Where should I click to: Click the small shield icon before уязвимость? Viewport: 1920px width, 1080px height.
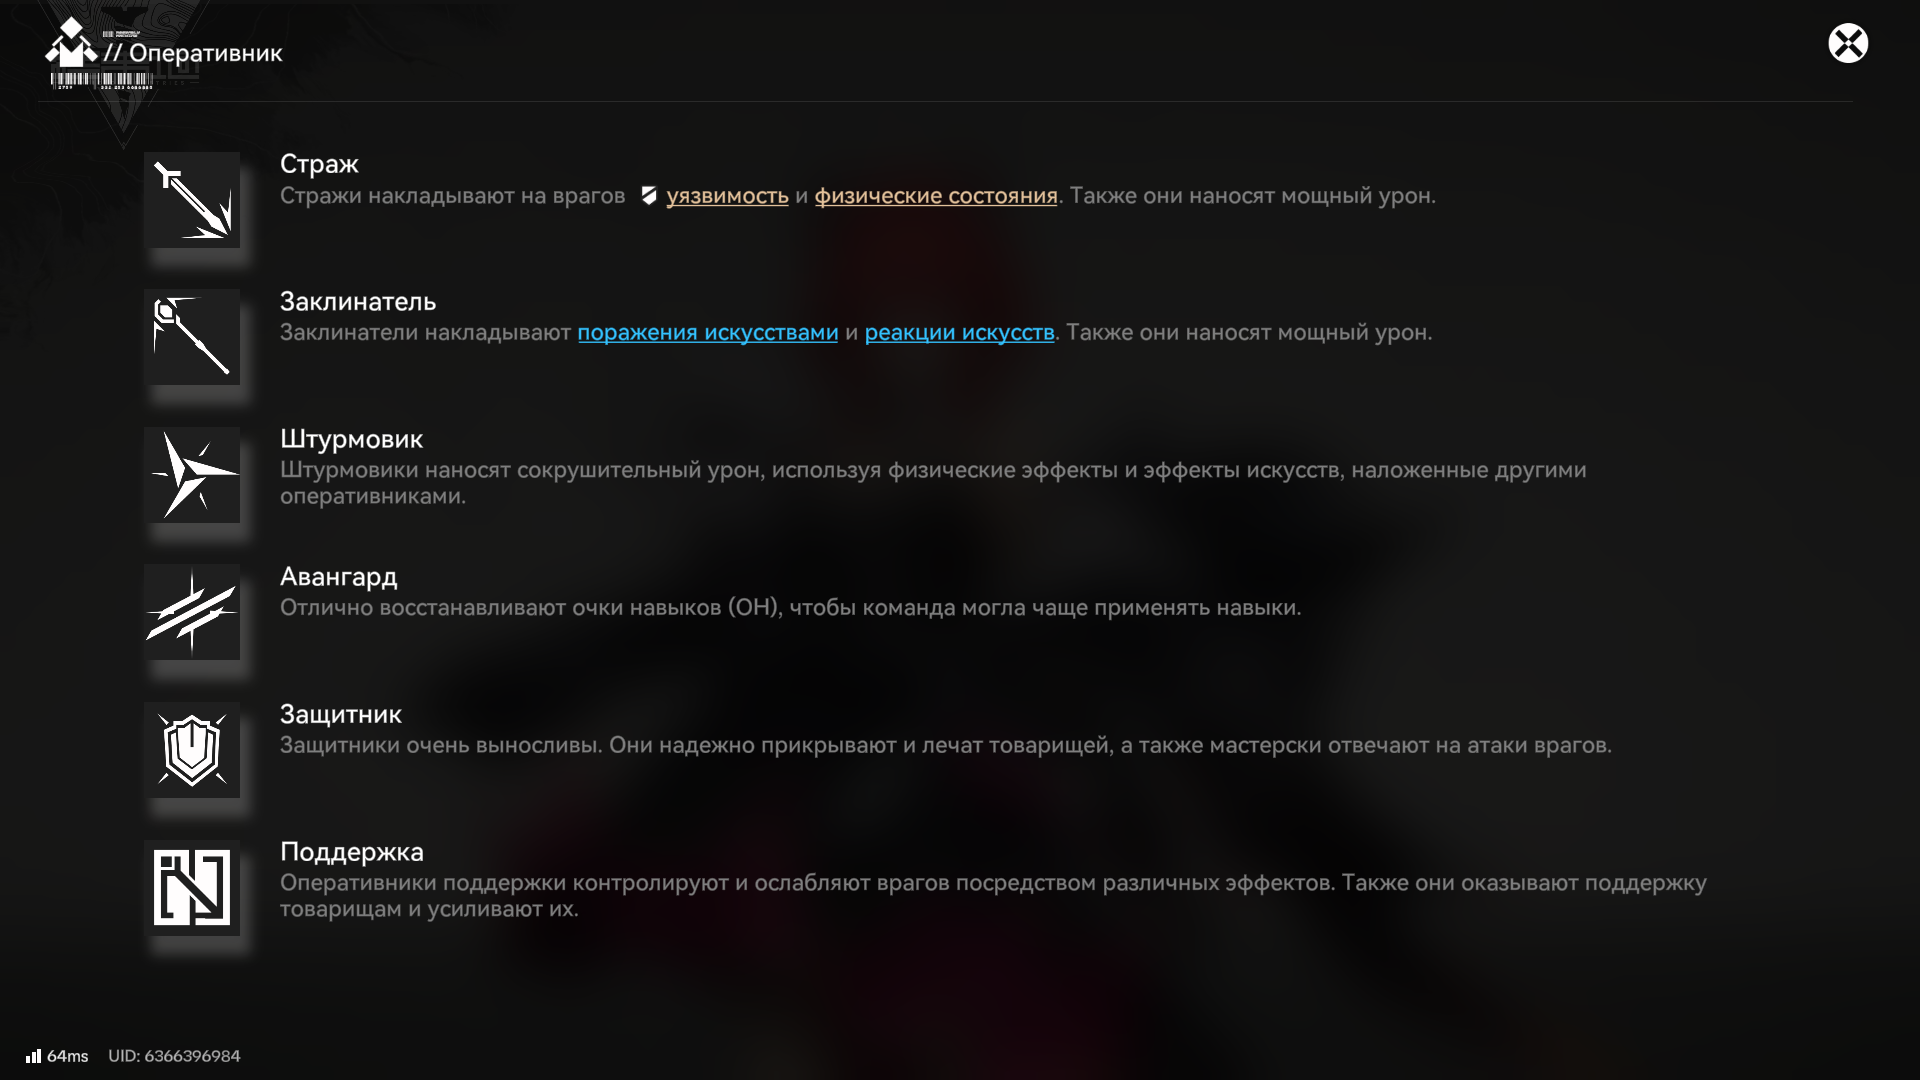[x=649, y=196]
